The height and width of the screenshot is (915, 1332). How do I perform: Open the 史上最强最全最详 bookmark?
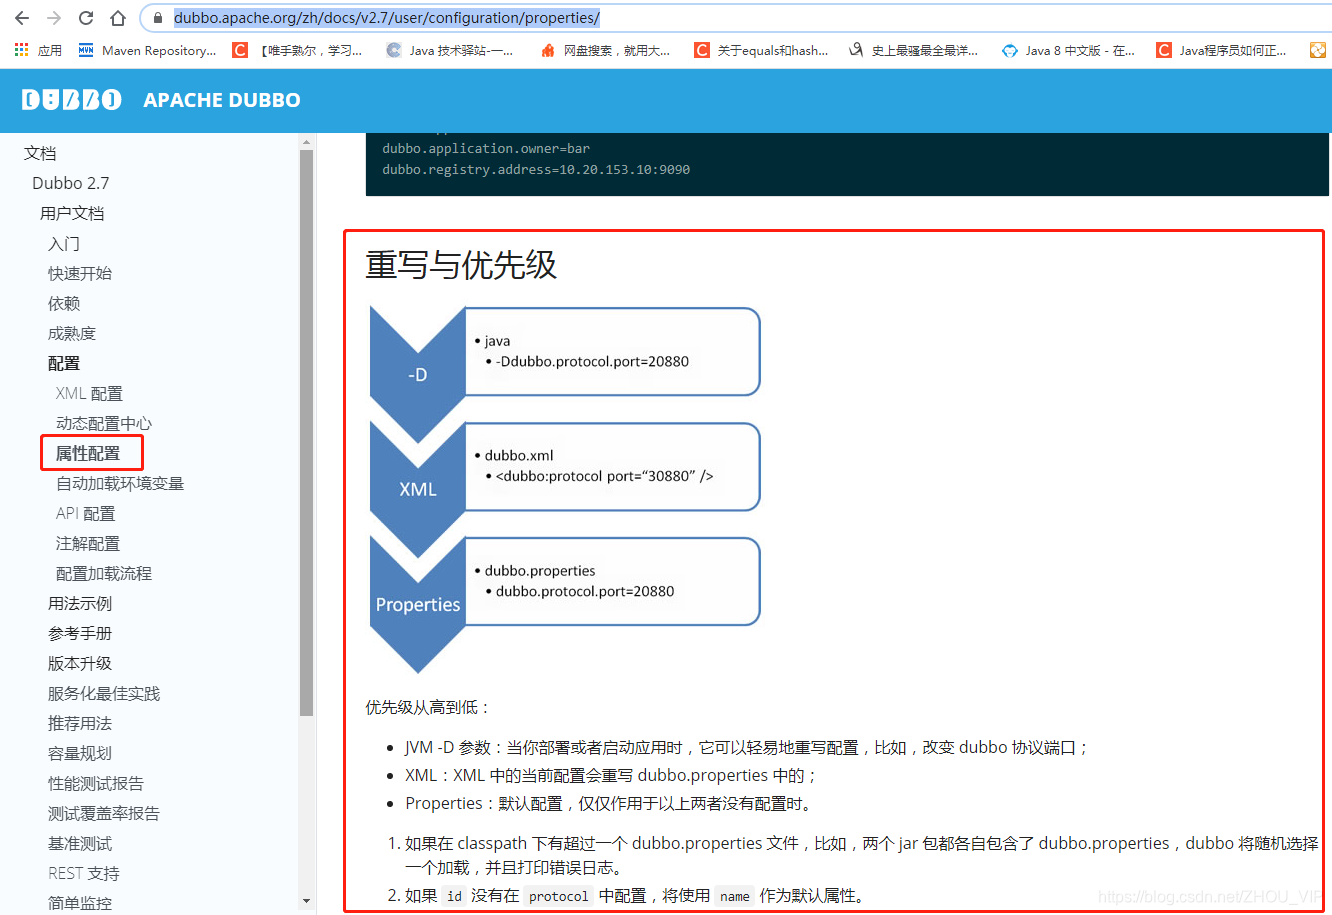[x=913, y=50]
